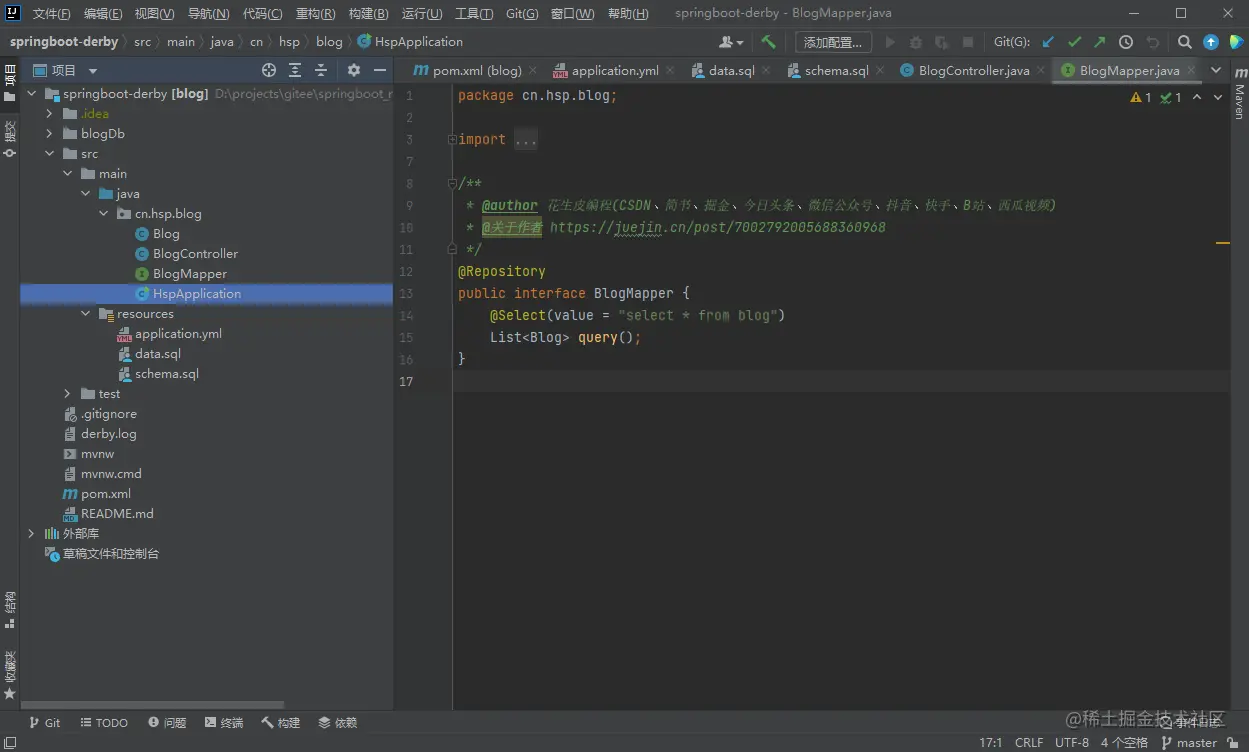Fold the Javadoc comment block
The image size is (1249, 752).
point(452,184)
